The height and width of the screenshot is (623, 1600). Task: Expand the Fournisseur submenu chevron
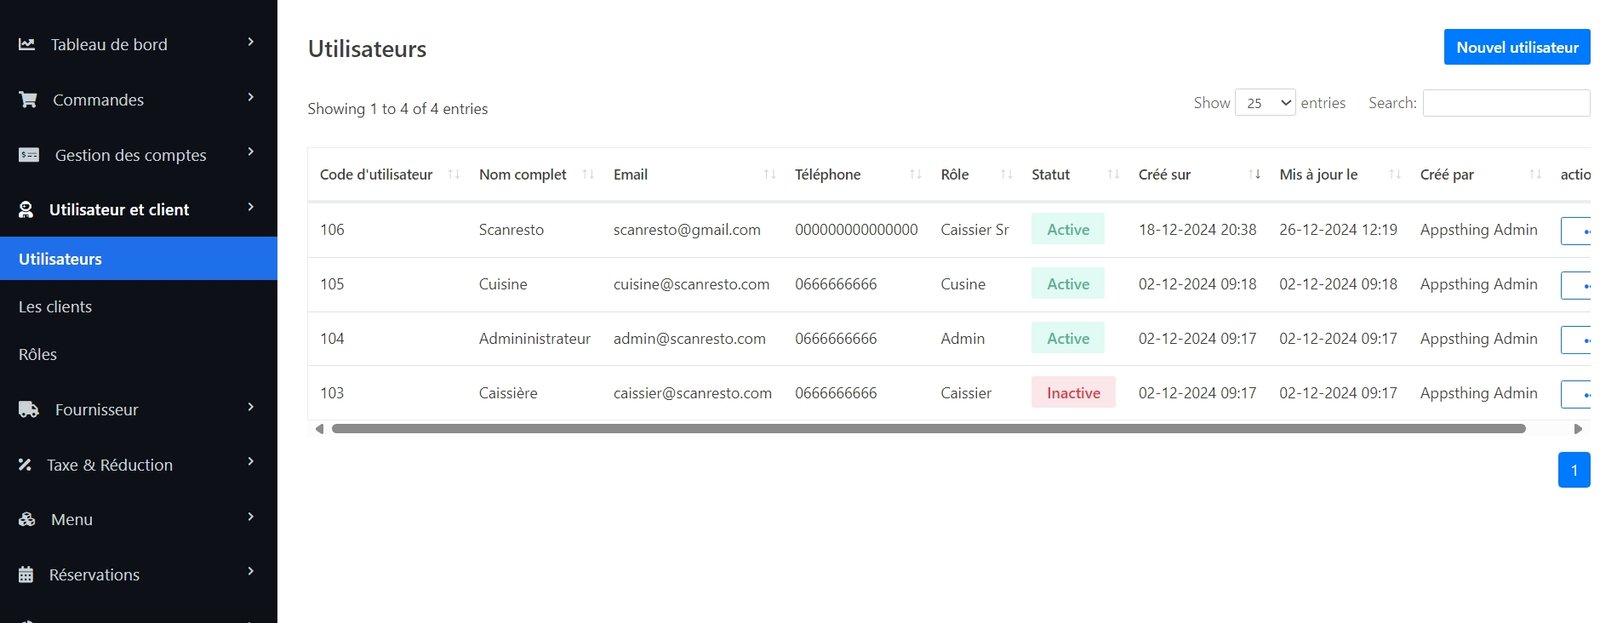251,408
